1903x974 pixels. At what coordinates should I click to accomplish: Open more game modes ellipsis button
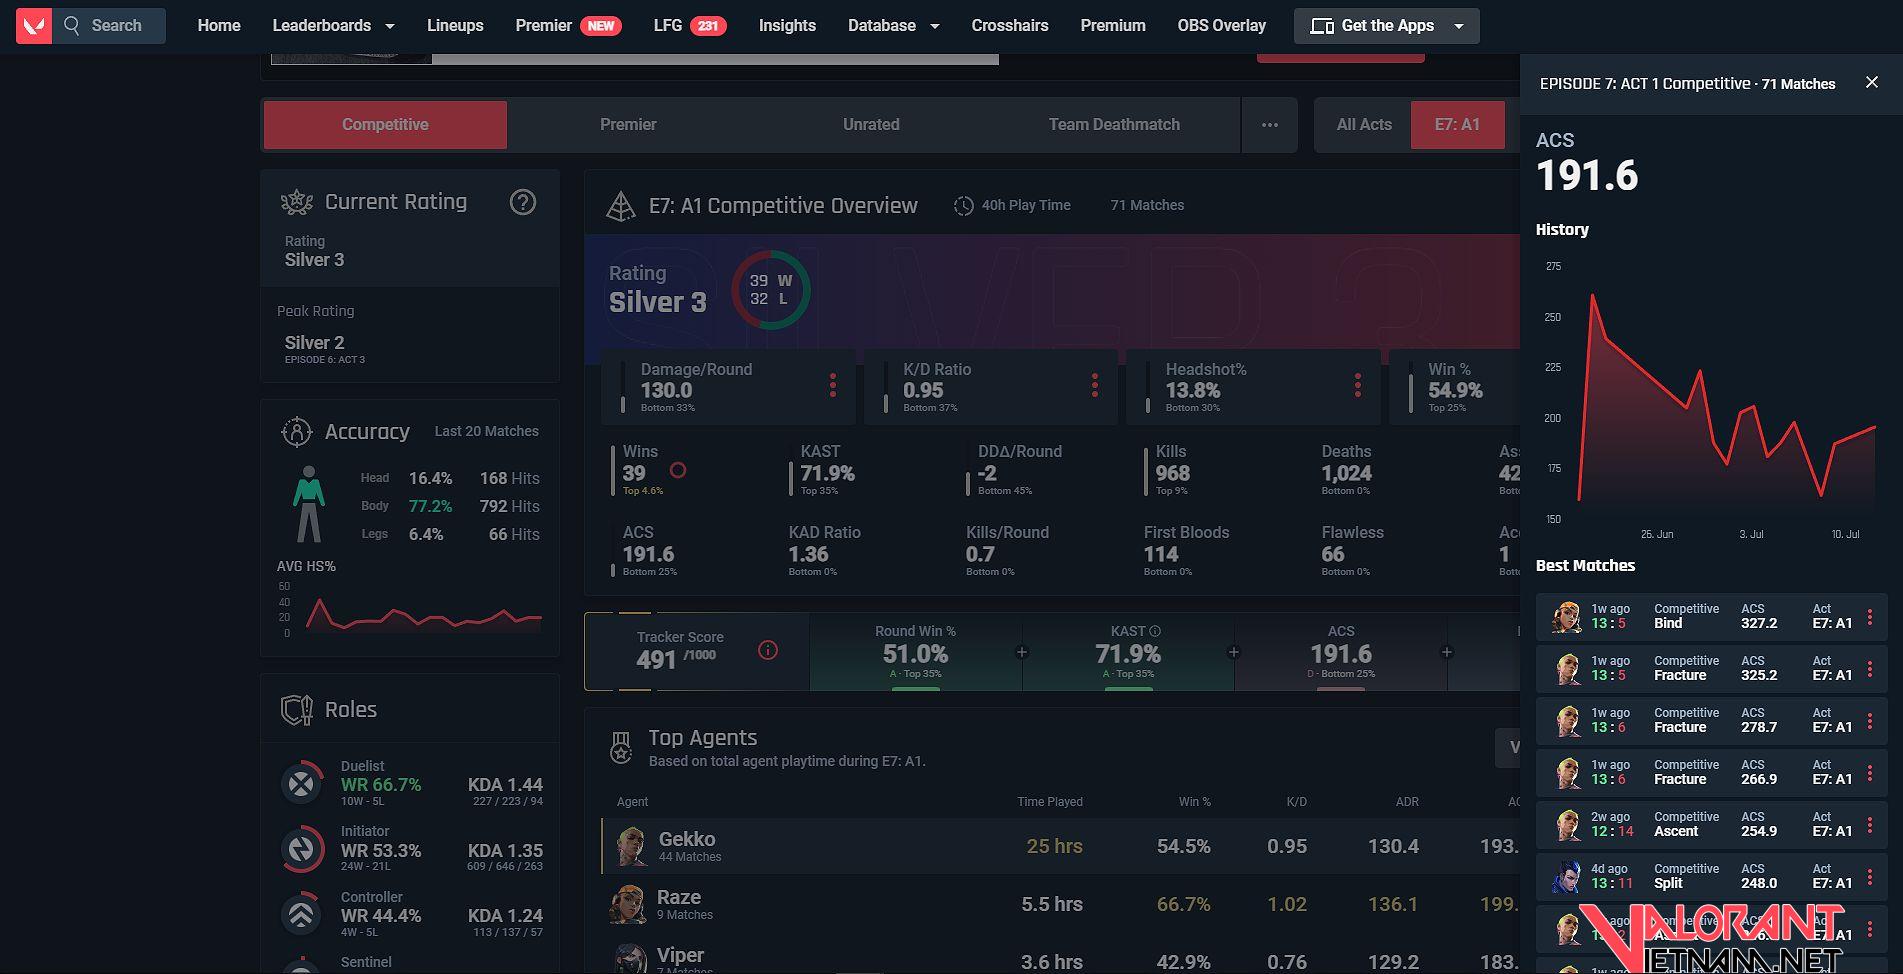(1270, 125)
